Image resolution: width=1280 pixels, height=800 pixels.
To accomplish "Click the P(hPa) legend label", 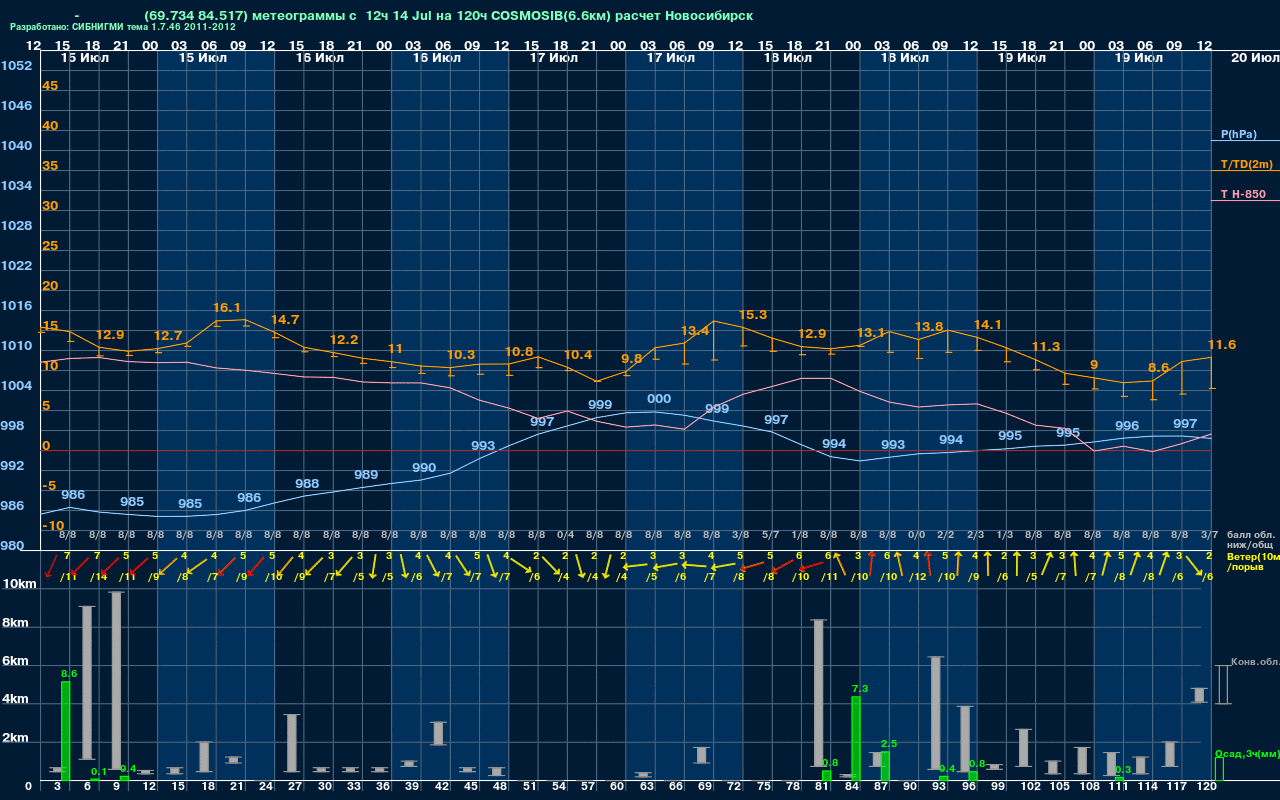I will (1238, 134).
